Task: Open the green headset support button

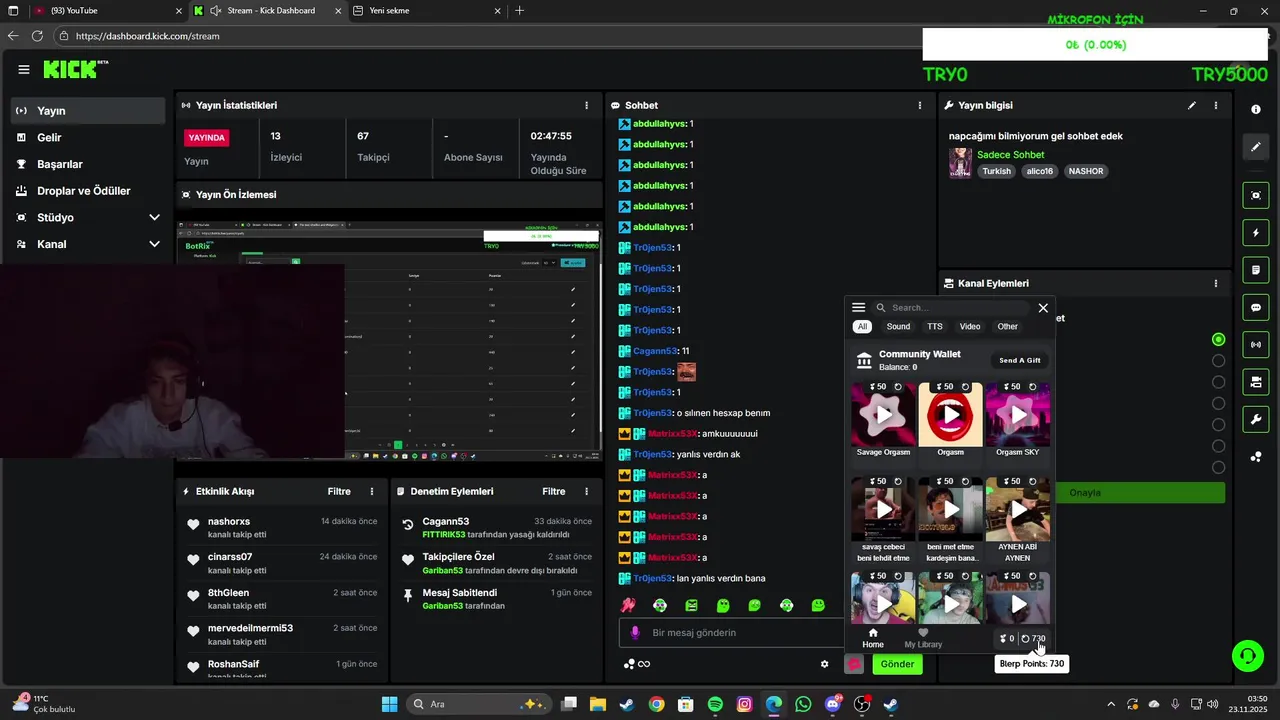Action: point(1247,656)
